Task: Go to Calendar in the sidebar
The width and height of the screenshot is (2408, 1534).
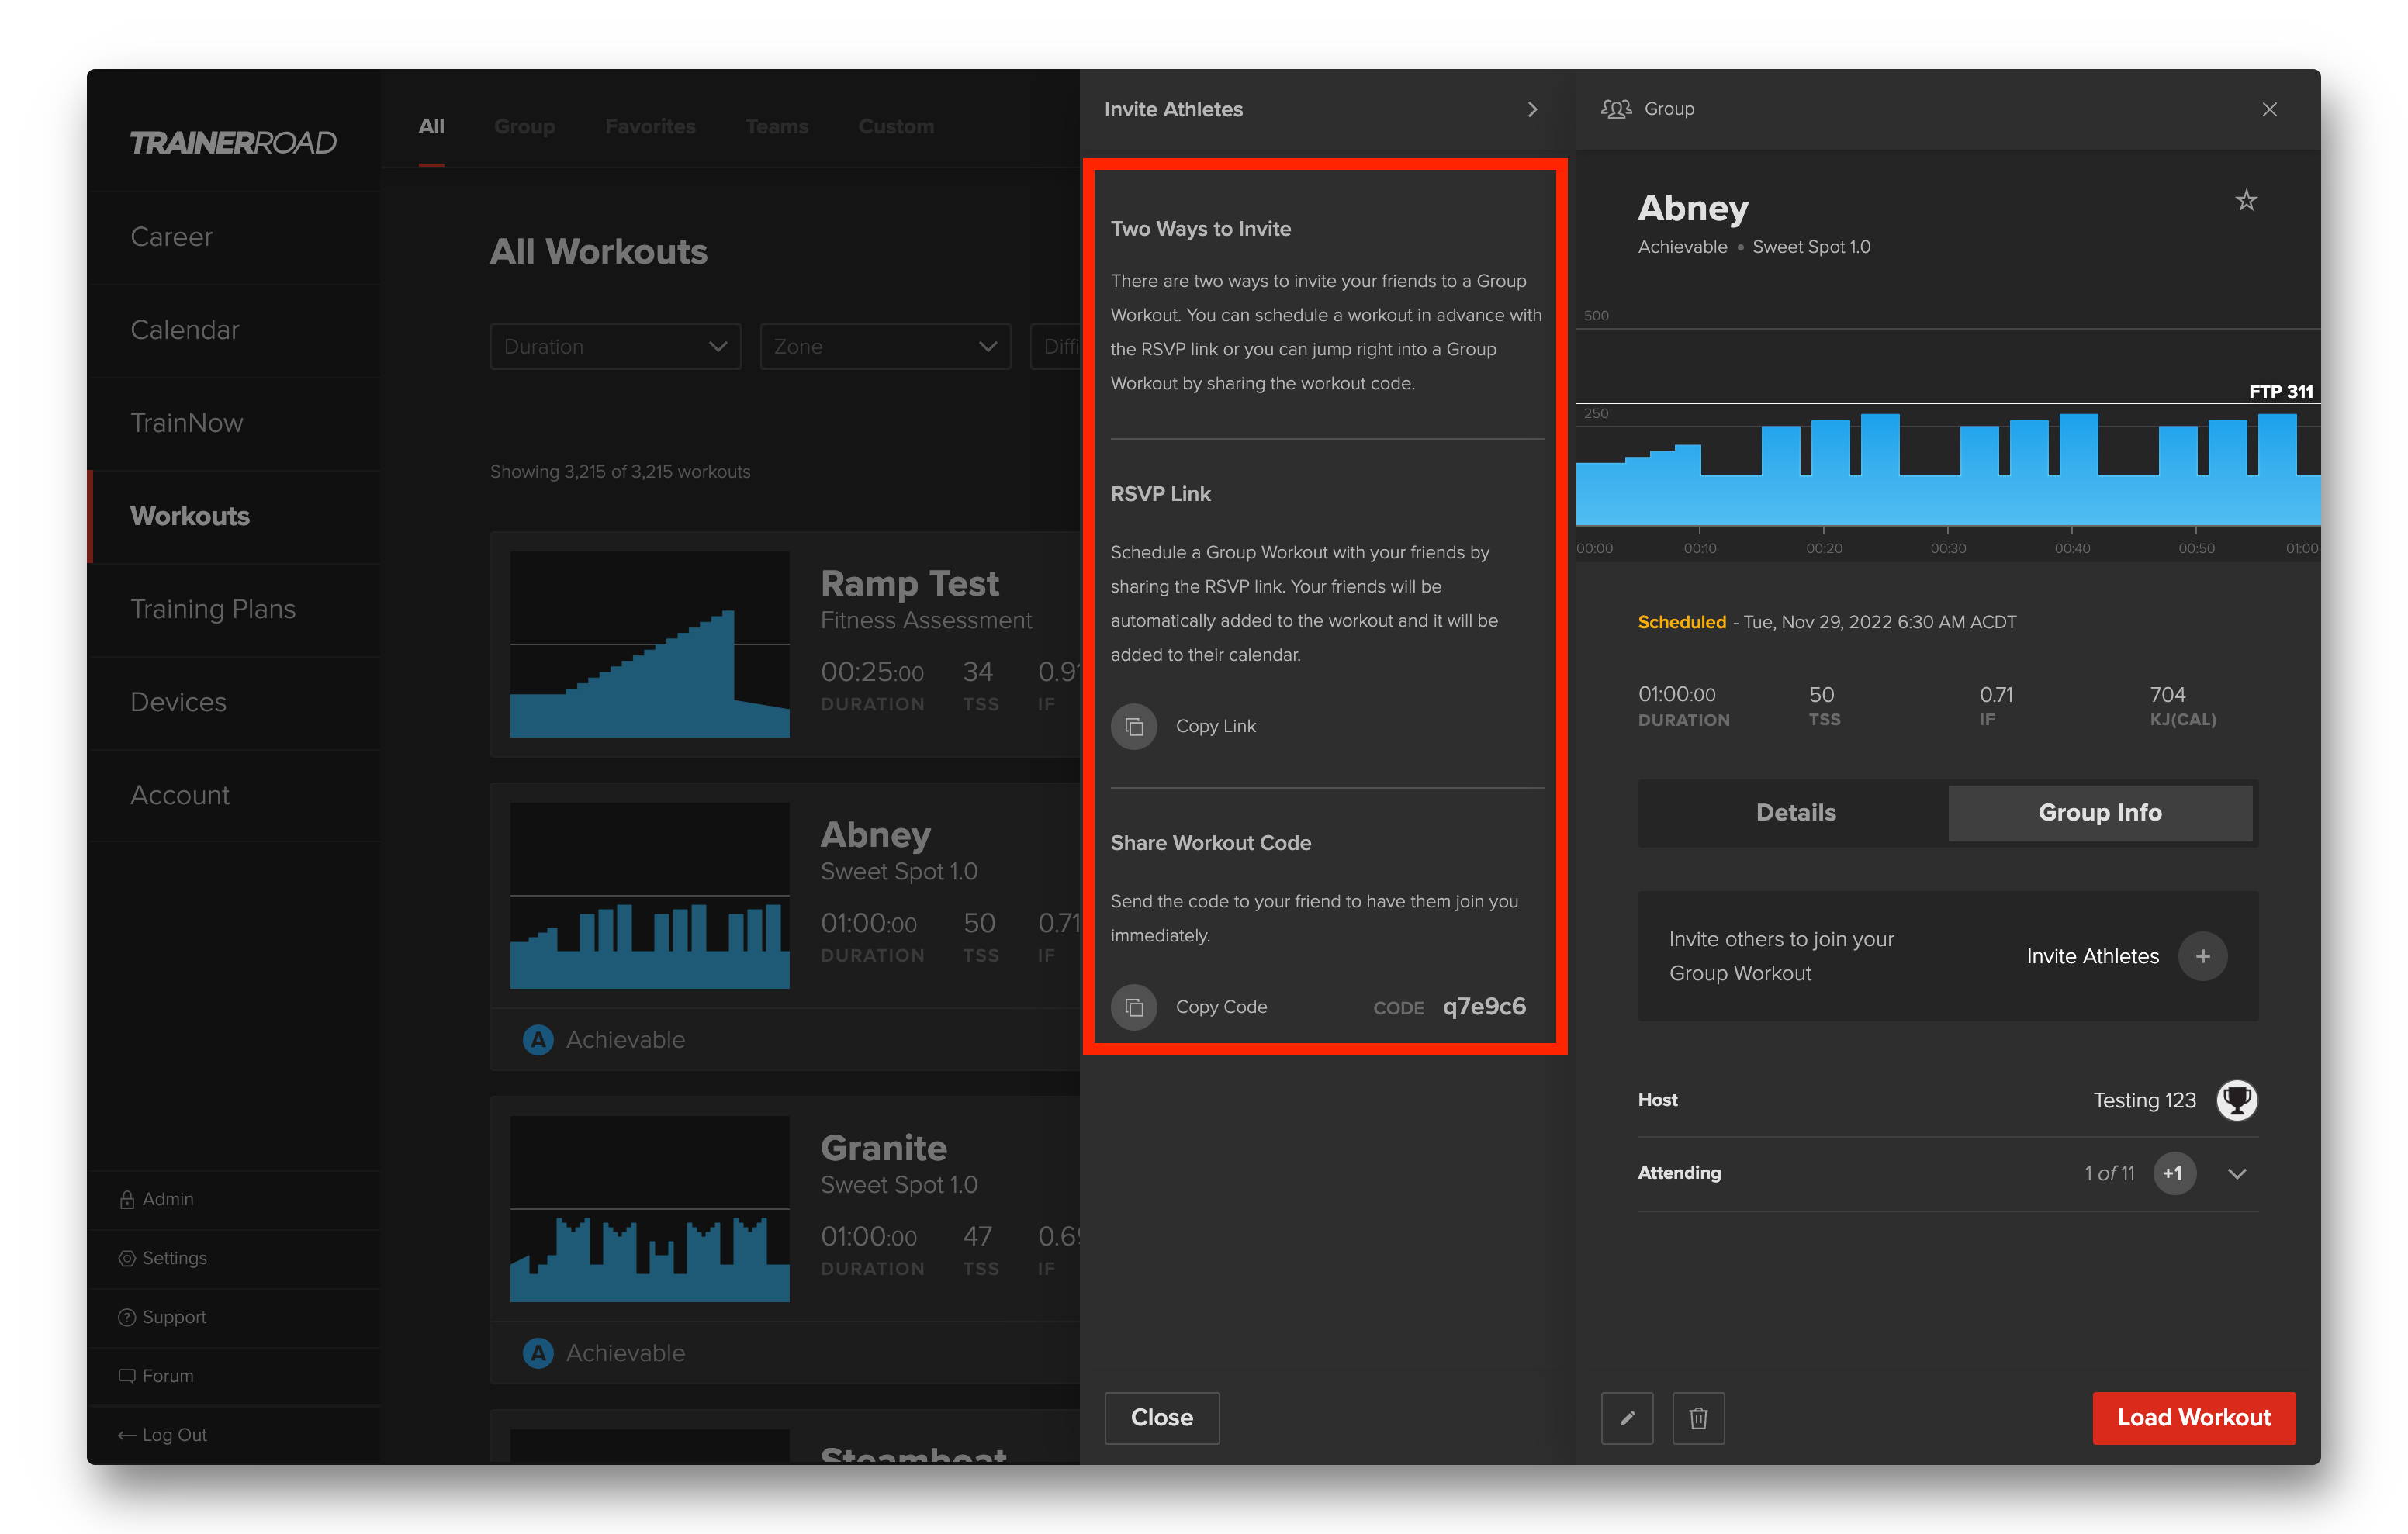Action: [234, 330]
